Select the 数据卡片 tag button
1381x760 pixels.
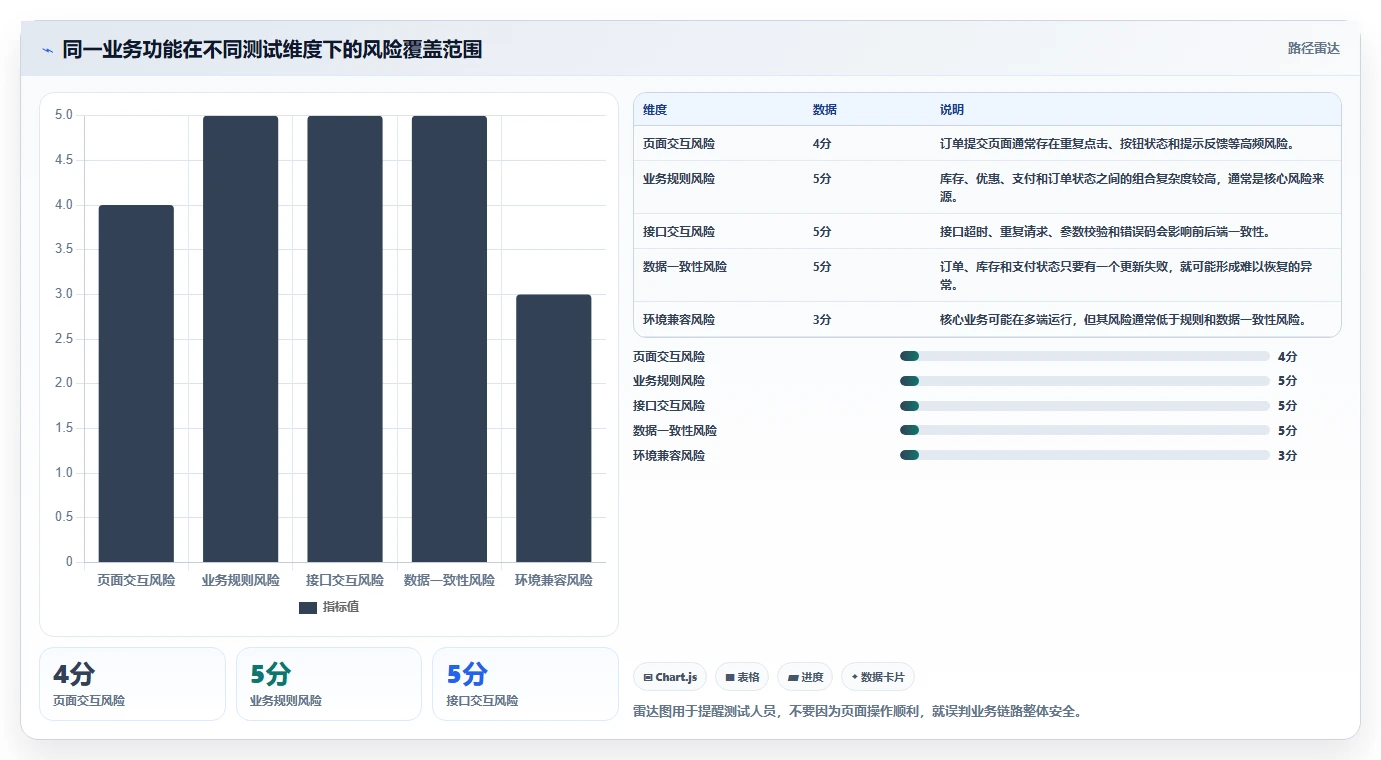click(x=878, y=677)
